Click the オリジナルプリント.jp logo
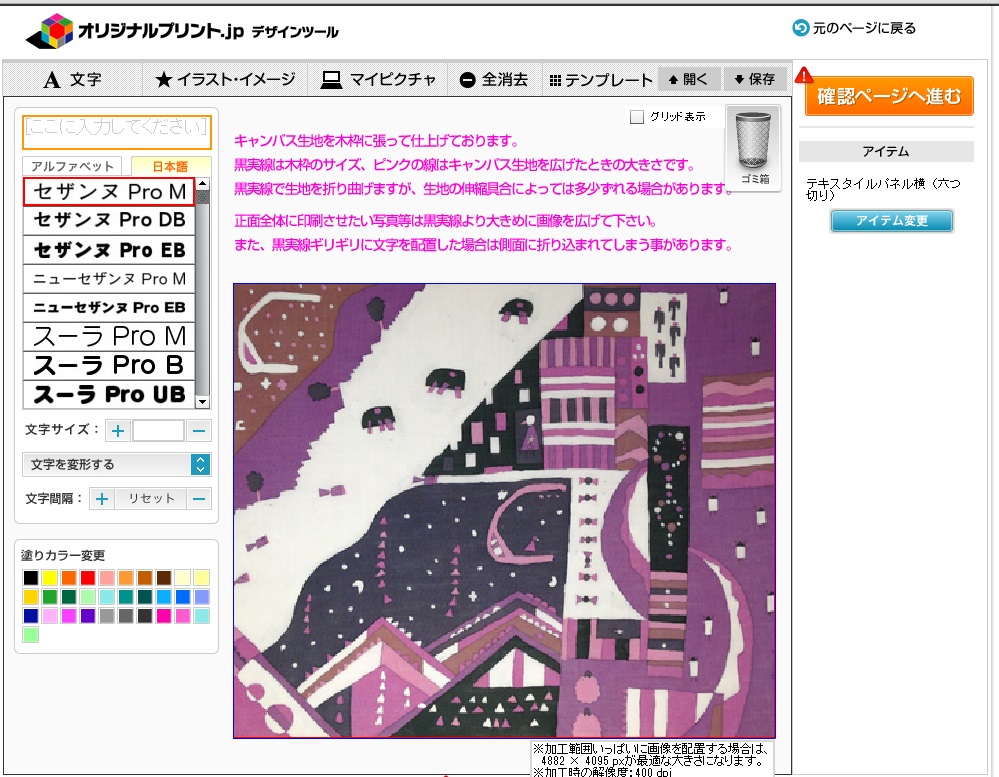This screenshot has height=777, width=999. (x=182, y=31)
